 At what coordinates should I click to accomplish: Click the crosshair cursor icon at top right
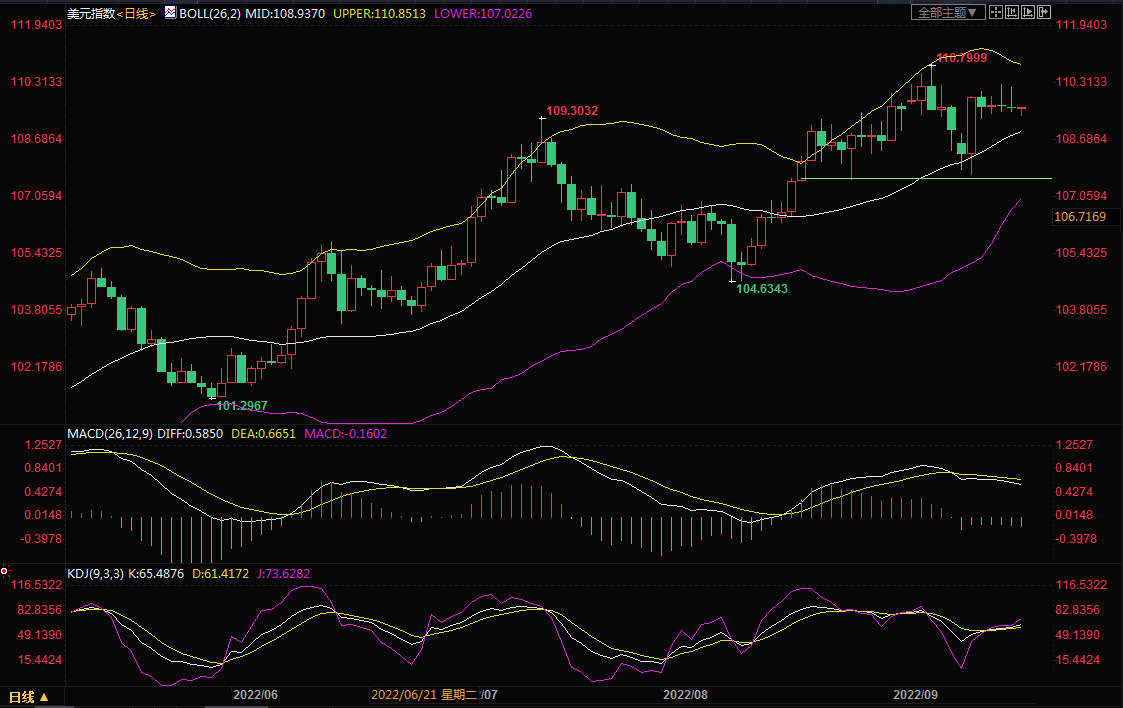pos(995,12)
